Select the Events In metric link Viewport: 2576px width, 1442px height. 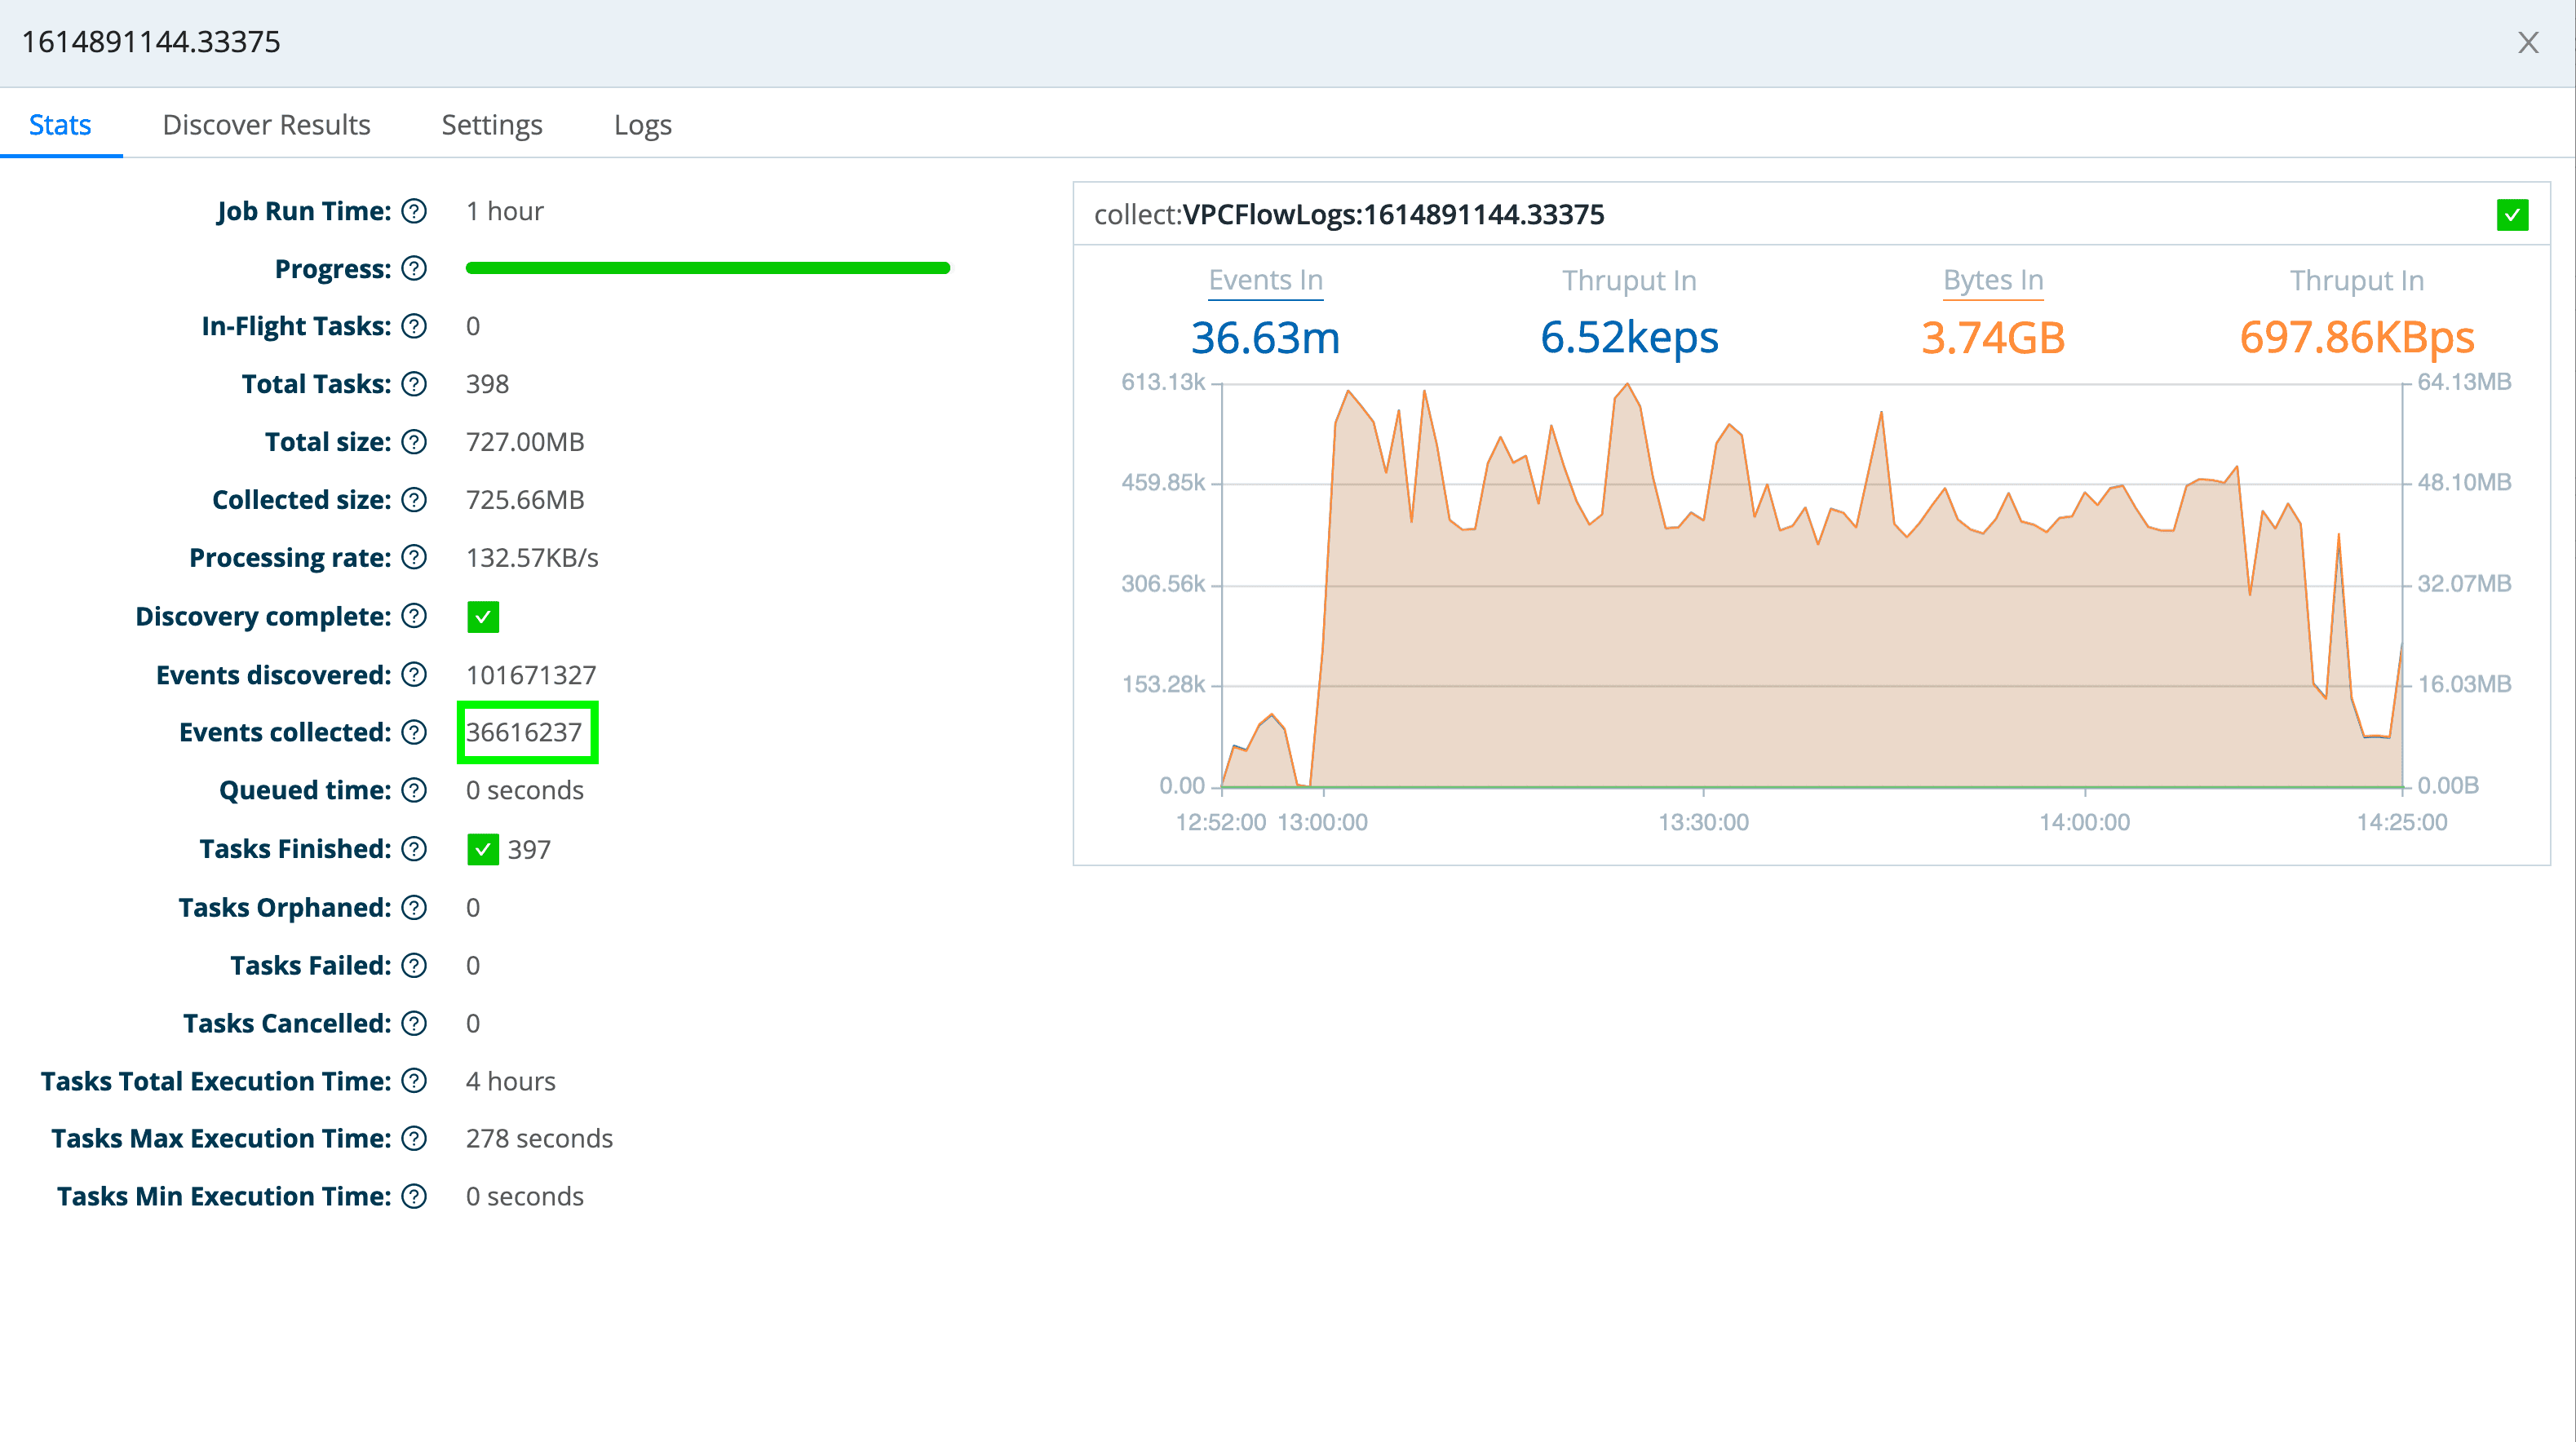[x=1265, y=280]
